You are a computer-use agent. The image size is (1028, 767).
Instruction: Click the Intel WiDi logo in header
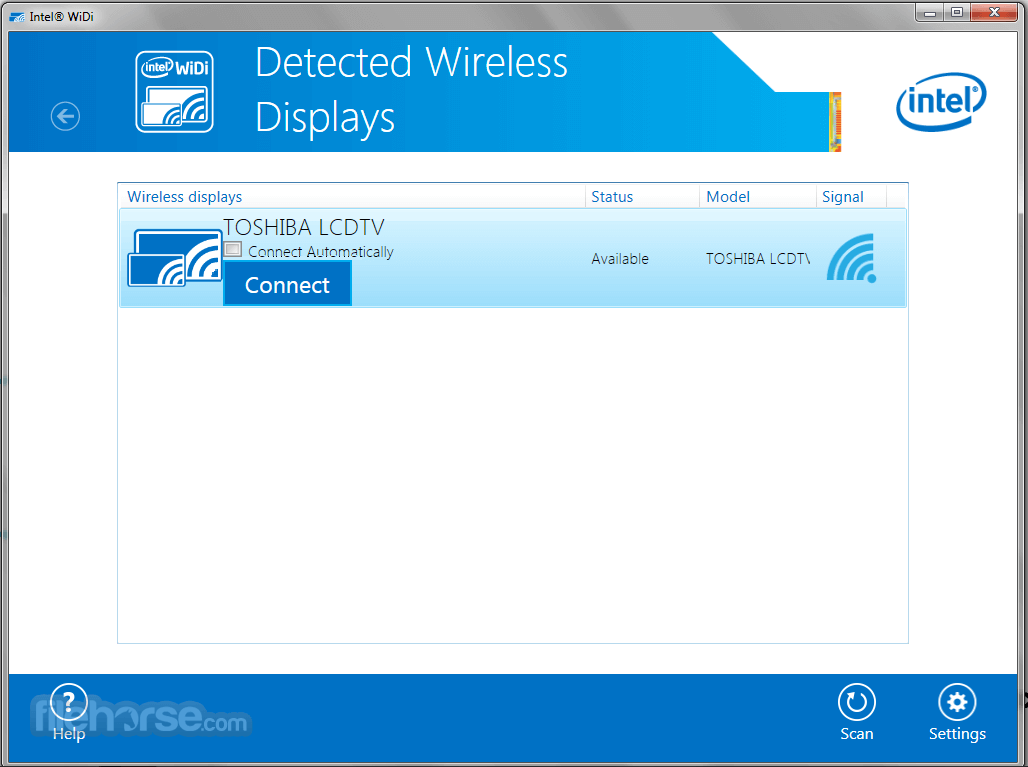pyautogui.click(x=174, y=92)
